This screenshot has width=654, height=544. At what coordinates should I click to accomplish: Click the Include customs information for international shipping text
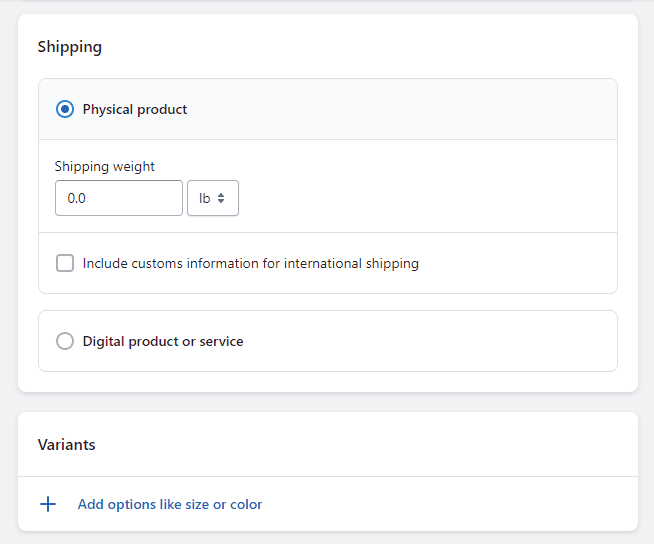251,264
